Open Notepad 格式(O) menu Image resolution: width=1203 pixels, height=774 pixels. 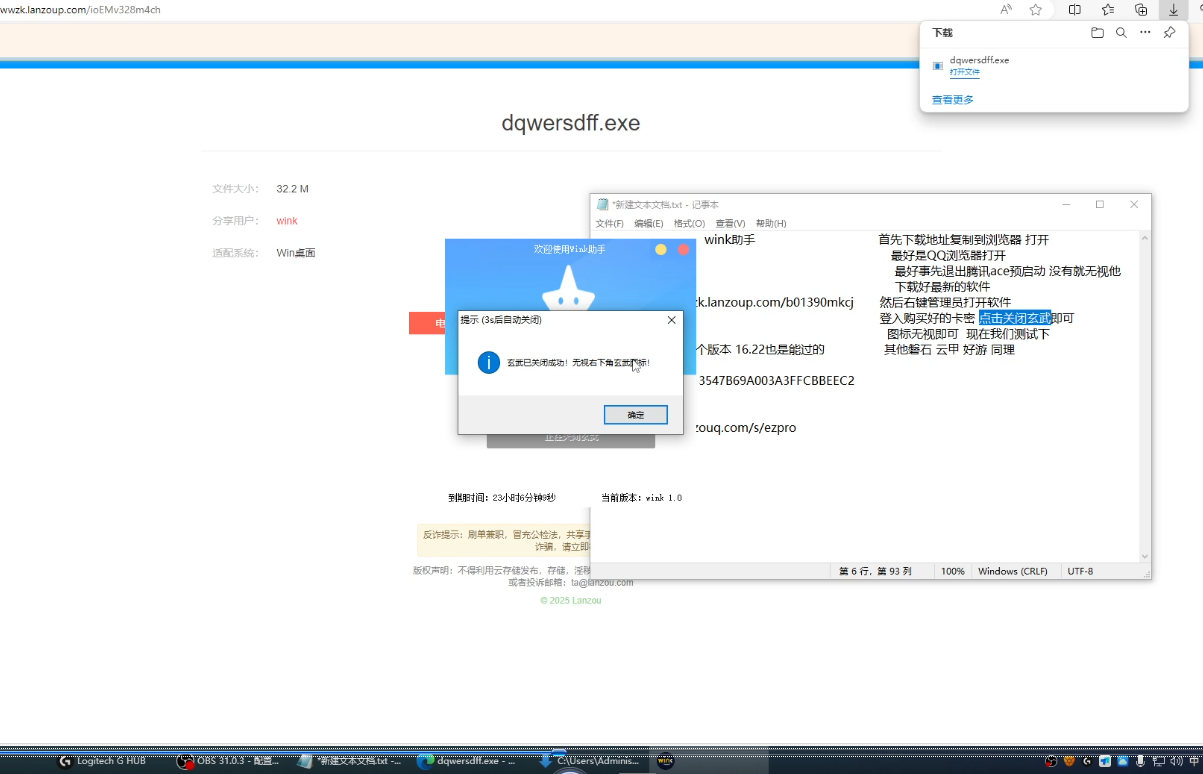pos(689,223)
